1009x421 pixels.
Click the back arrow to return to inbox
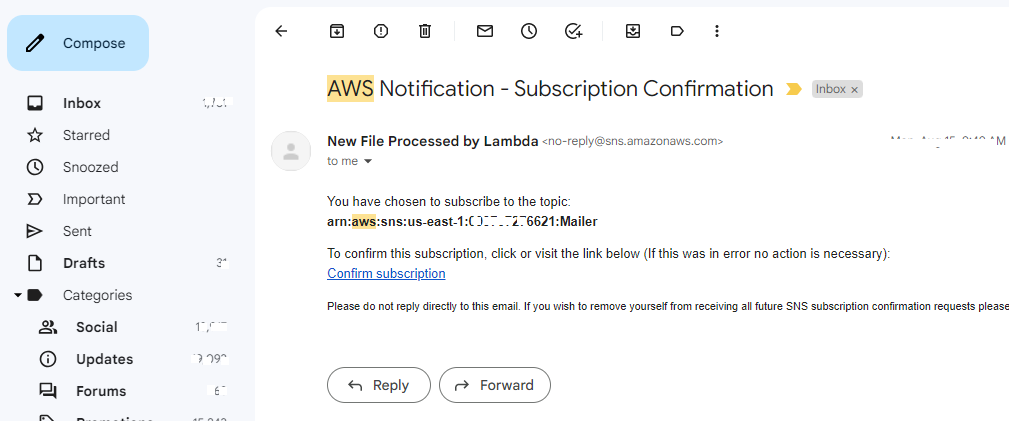tap(281, 31)
